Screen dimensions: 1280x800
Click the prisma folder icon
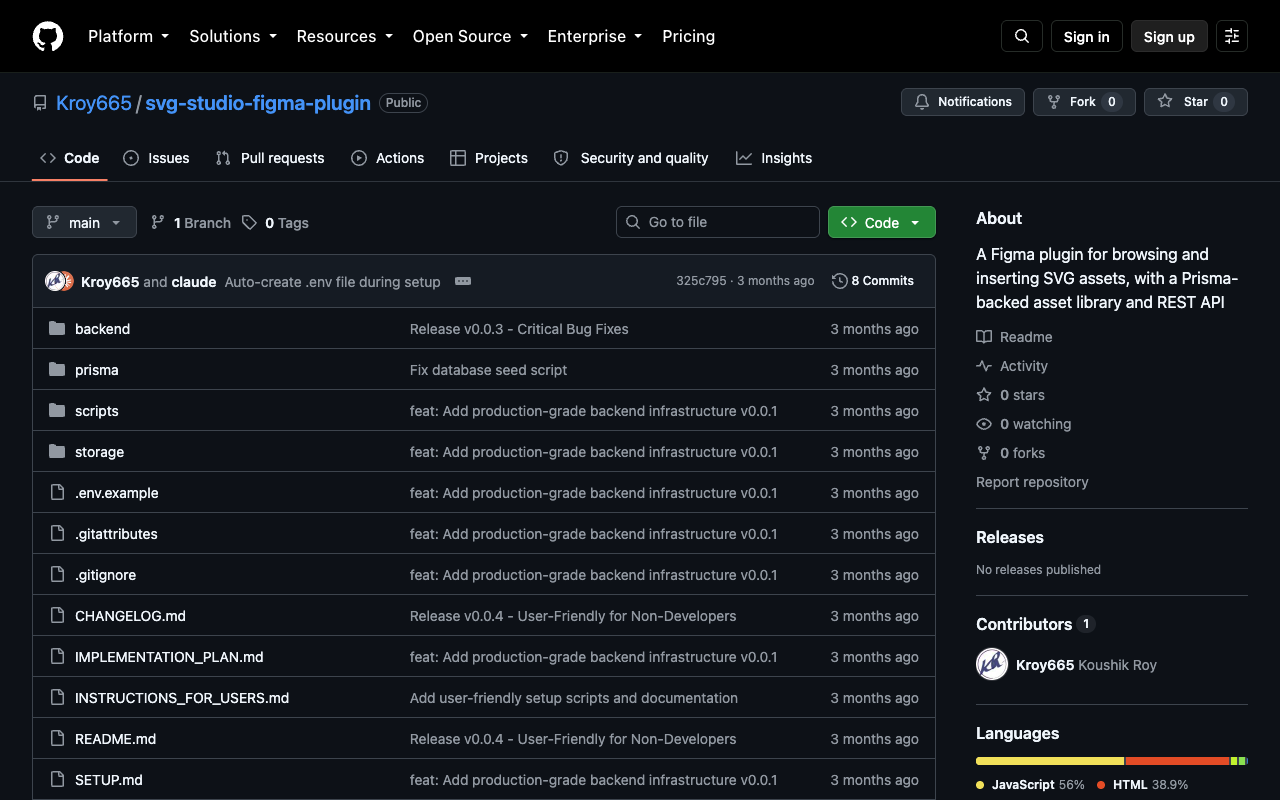[57, 370]
